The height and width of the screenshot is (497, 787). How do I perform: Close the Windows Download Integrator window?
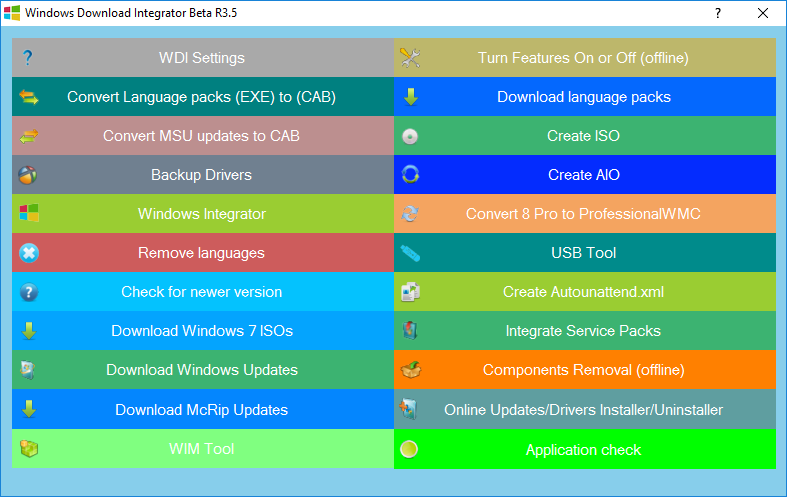click(x=763, y=13)
